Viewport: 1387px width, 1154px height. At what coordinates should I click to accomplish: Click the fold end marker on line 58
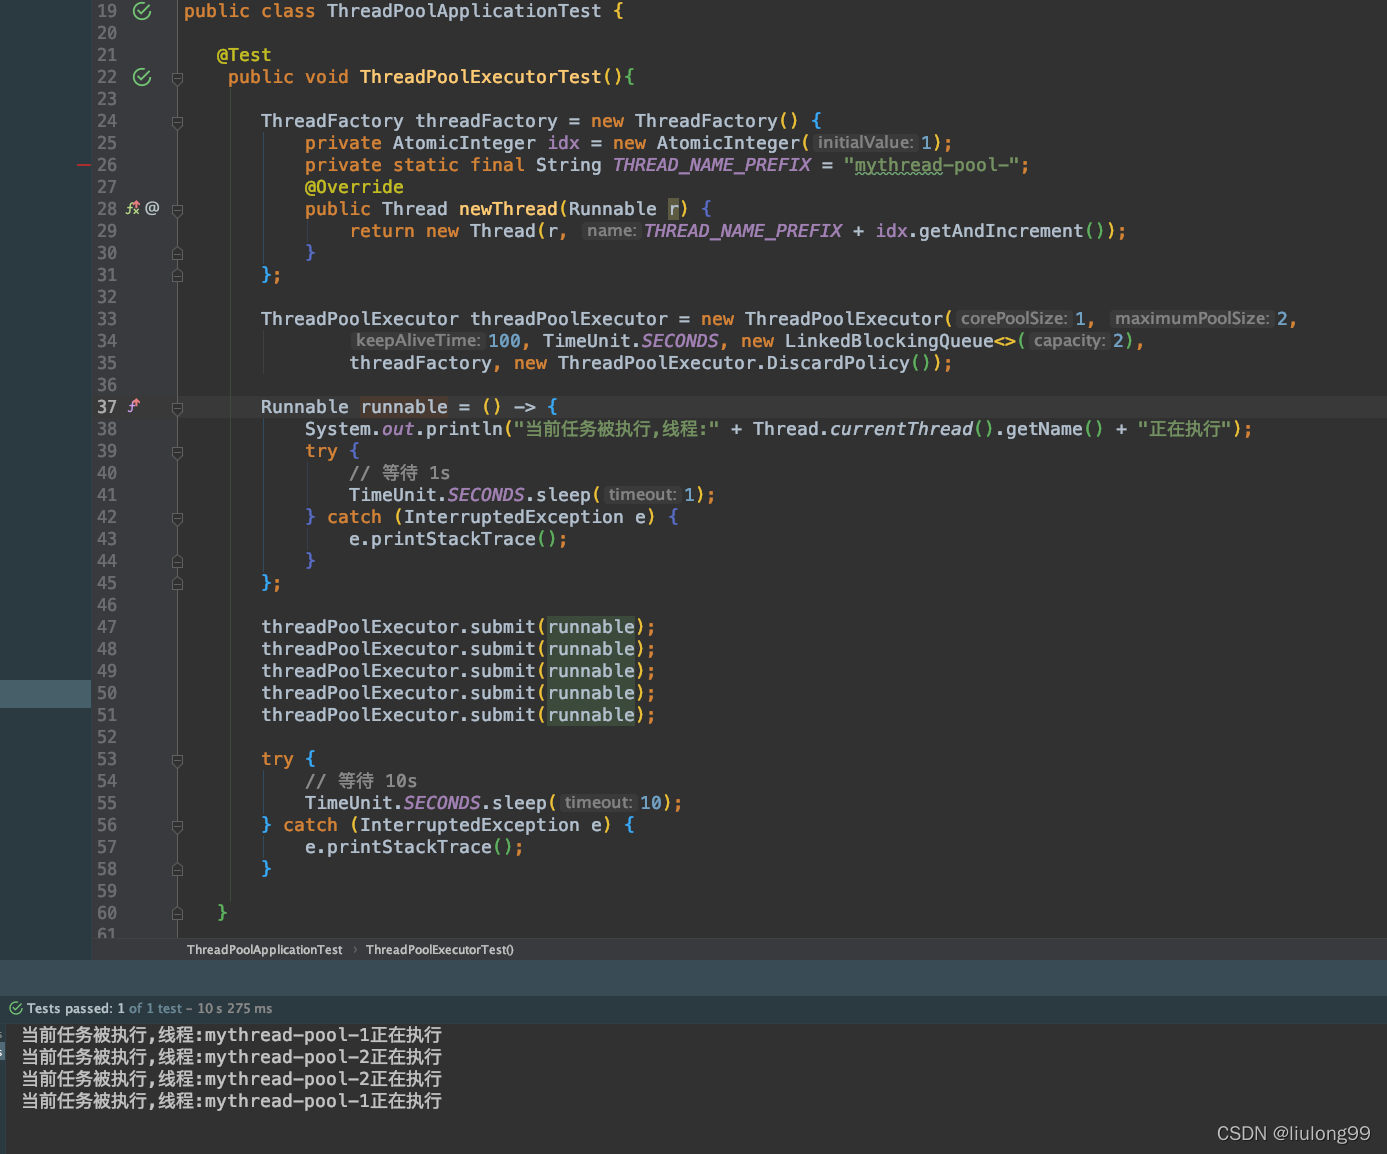tap(177, 869)
